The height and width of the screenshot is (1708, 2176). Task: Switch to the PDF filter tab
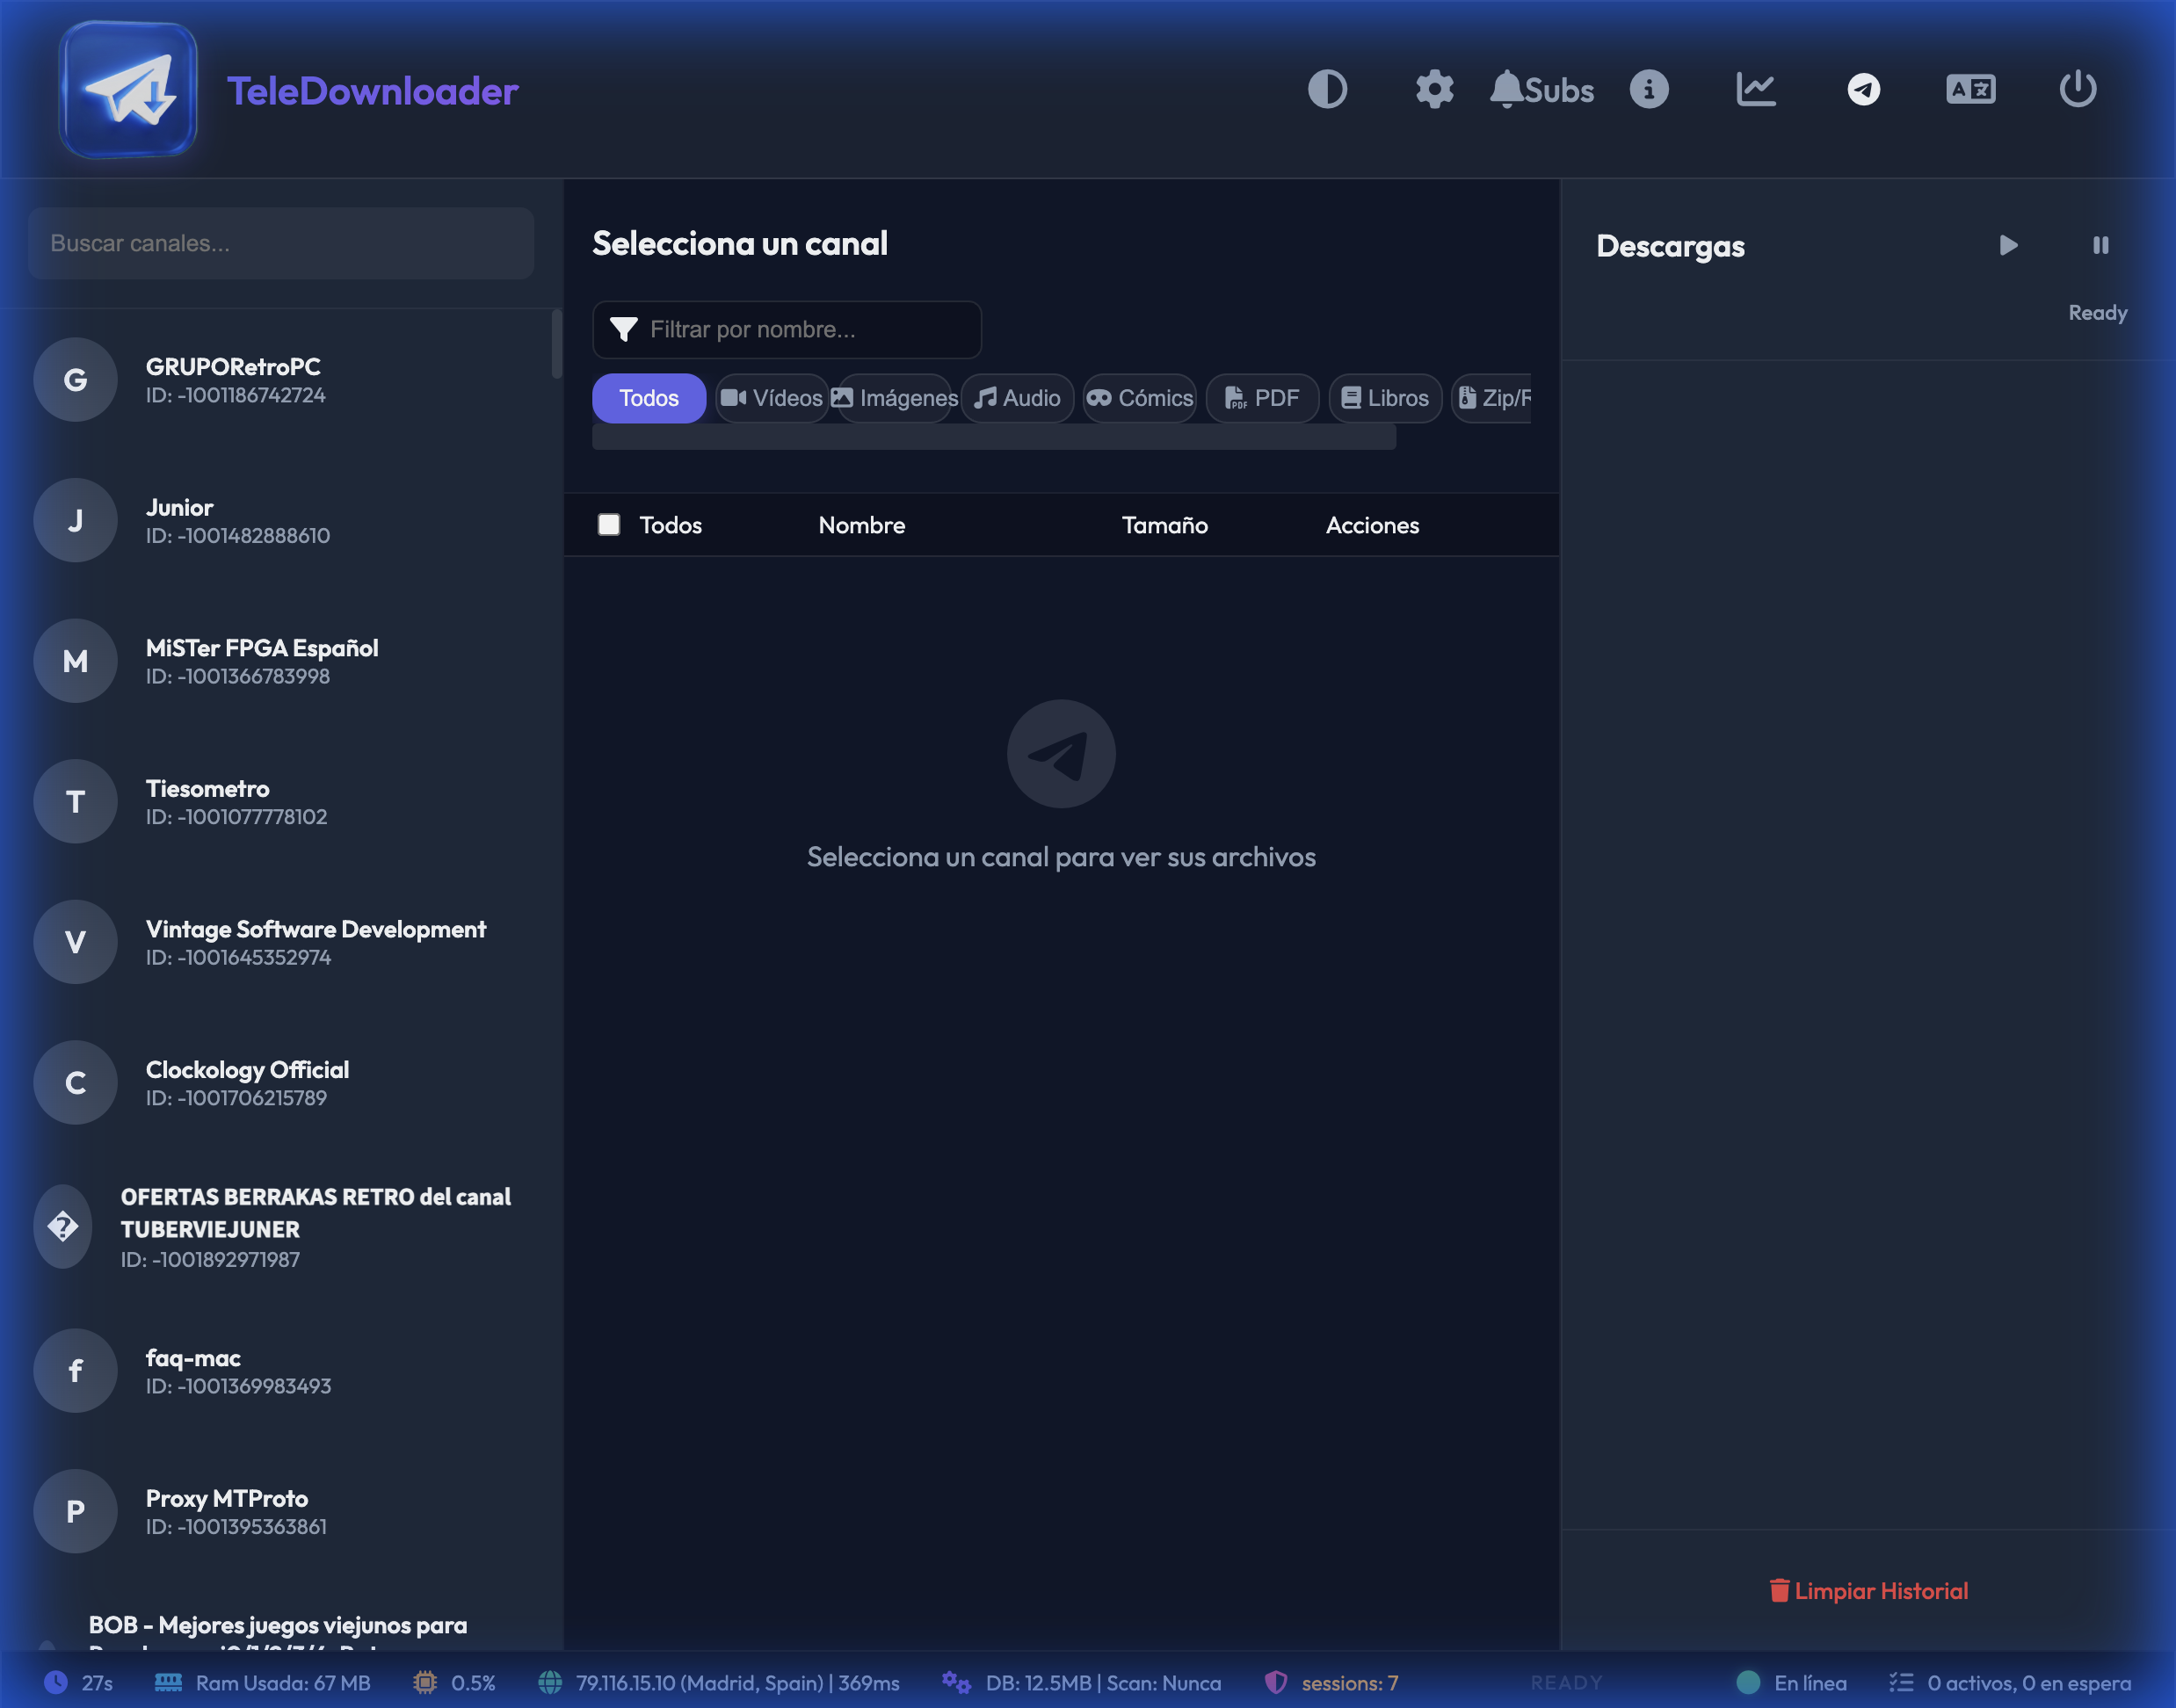pyautogui.click(x=1261, y=398)
